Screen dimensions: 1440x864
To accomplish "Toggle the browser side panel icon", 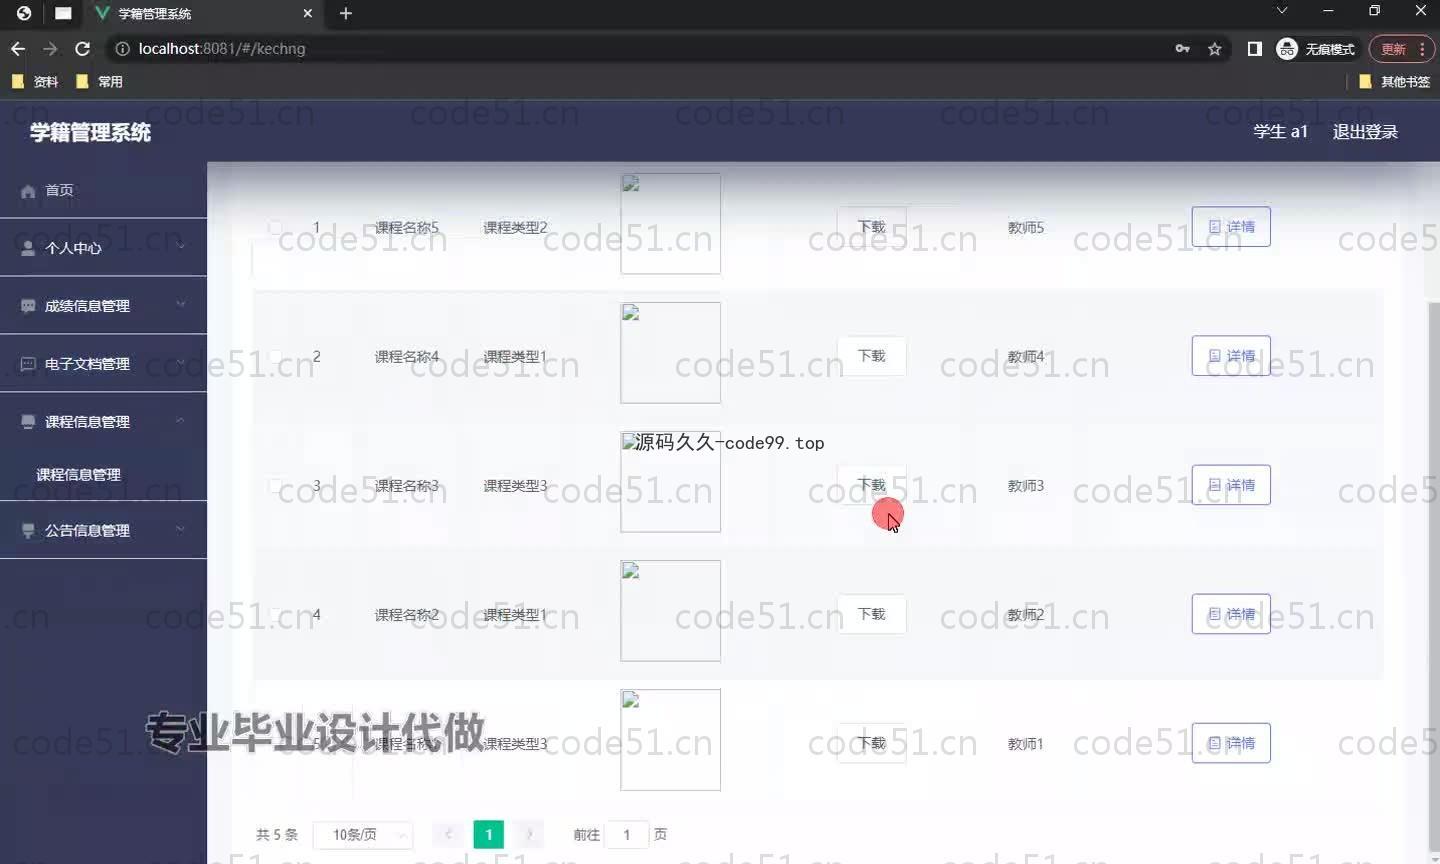I will [x=1255, y=49].
